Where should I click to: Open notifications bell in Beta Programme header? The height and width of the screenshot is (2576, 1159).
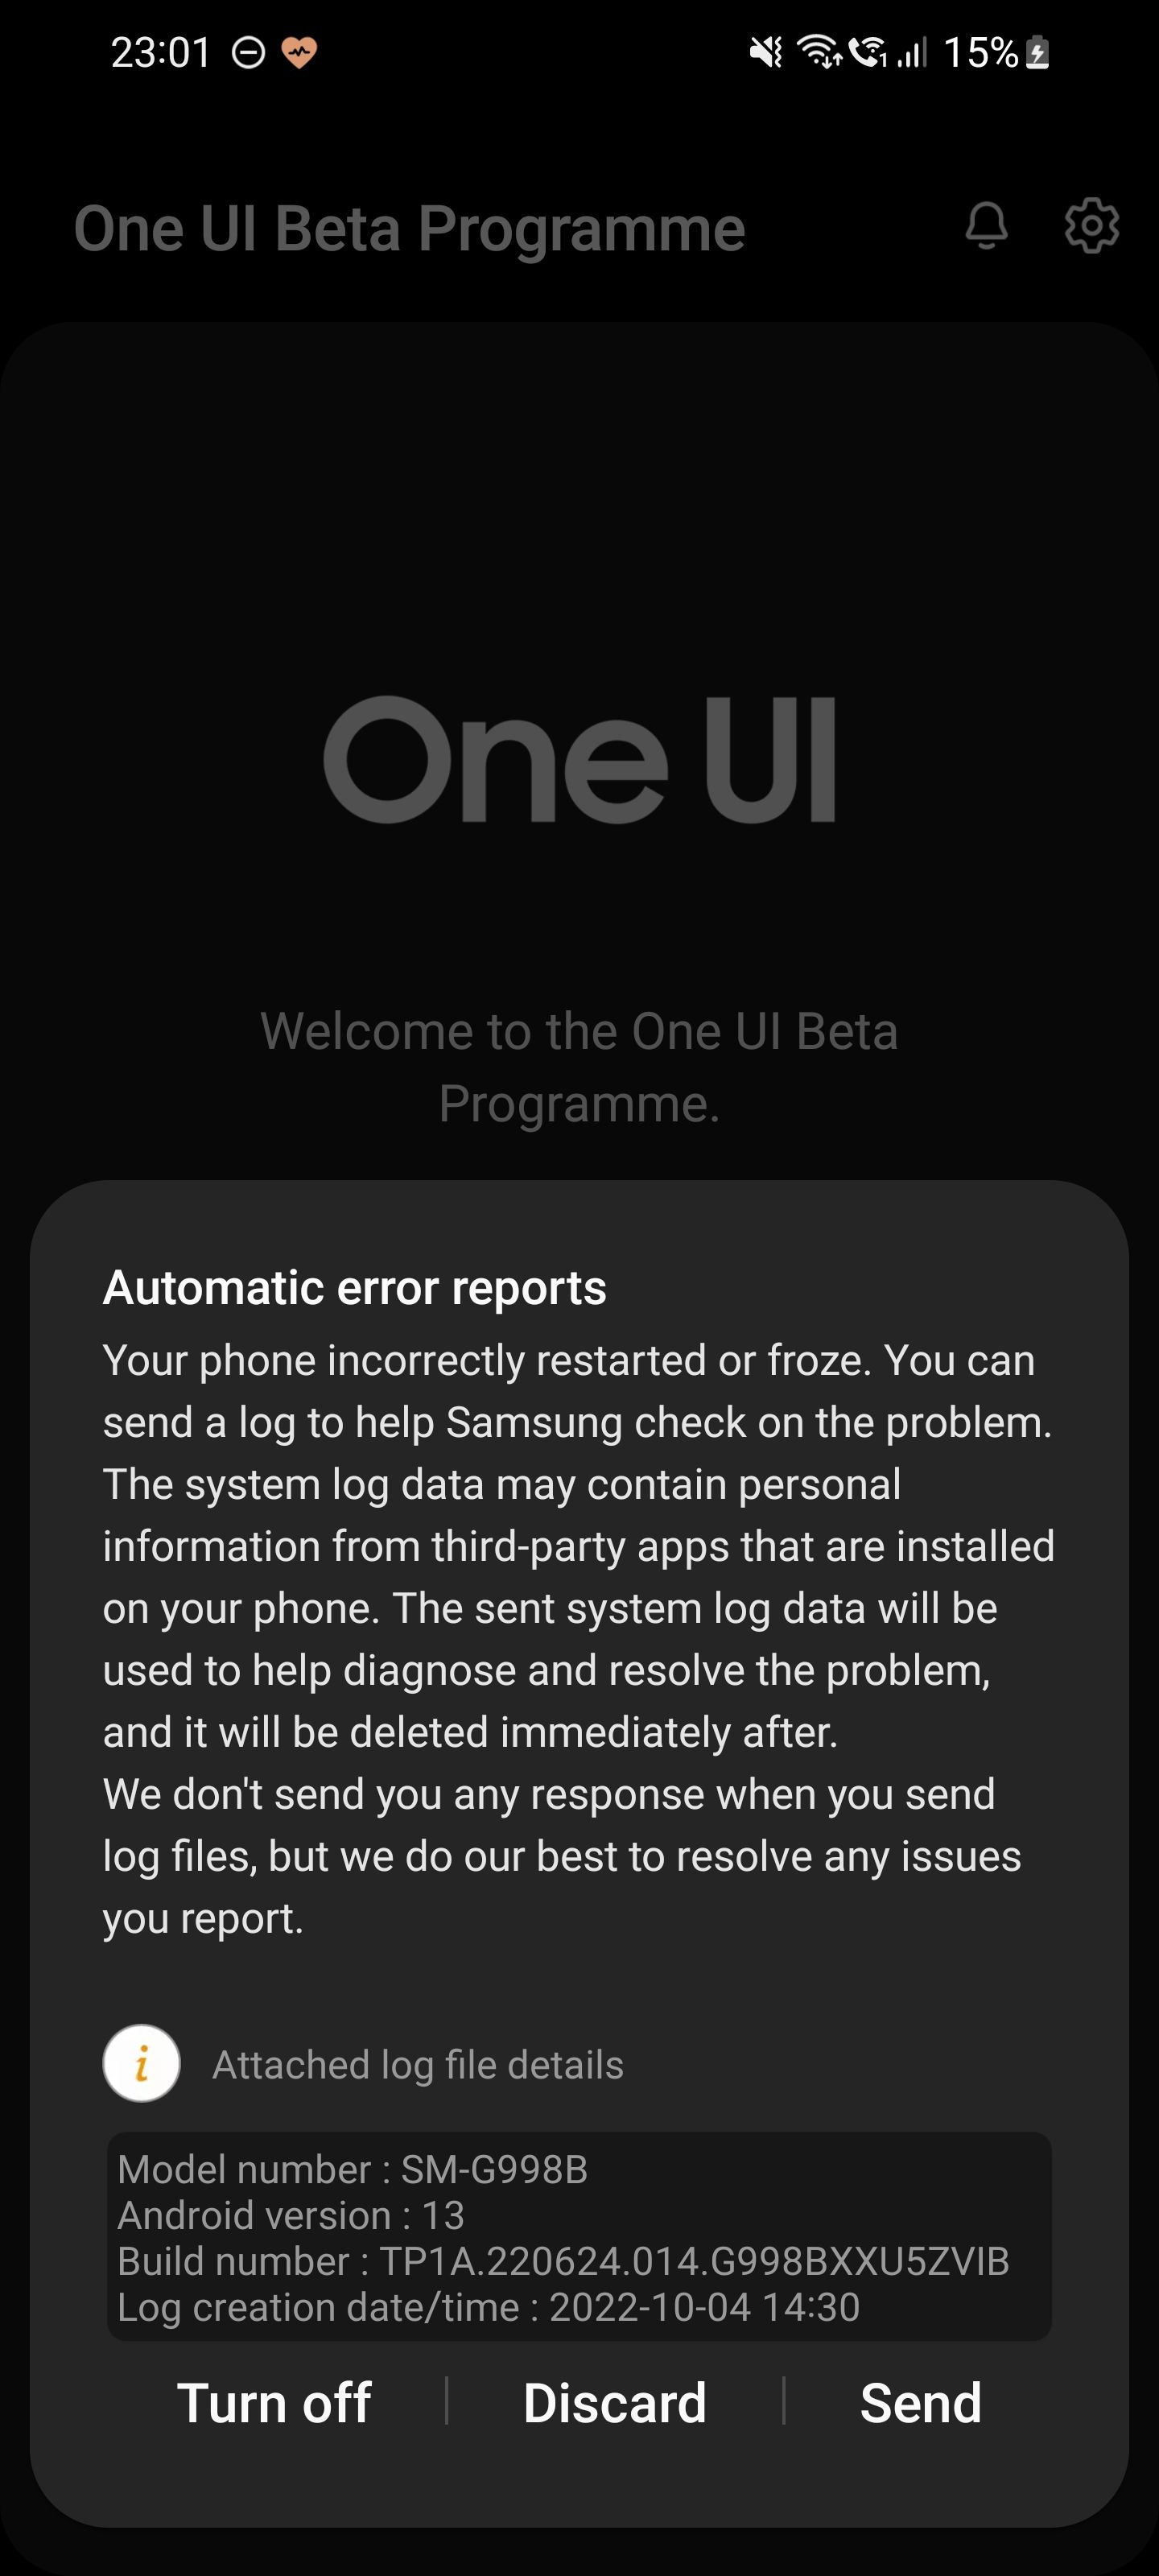pos(986,226)
